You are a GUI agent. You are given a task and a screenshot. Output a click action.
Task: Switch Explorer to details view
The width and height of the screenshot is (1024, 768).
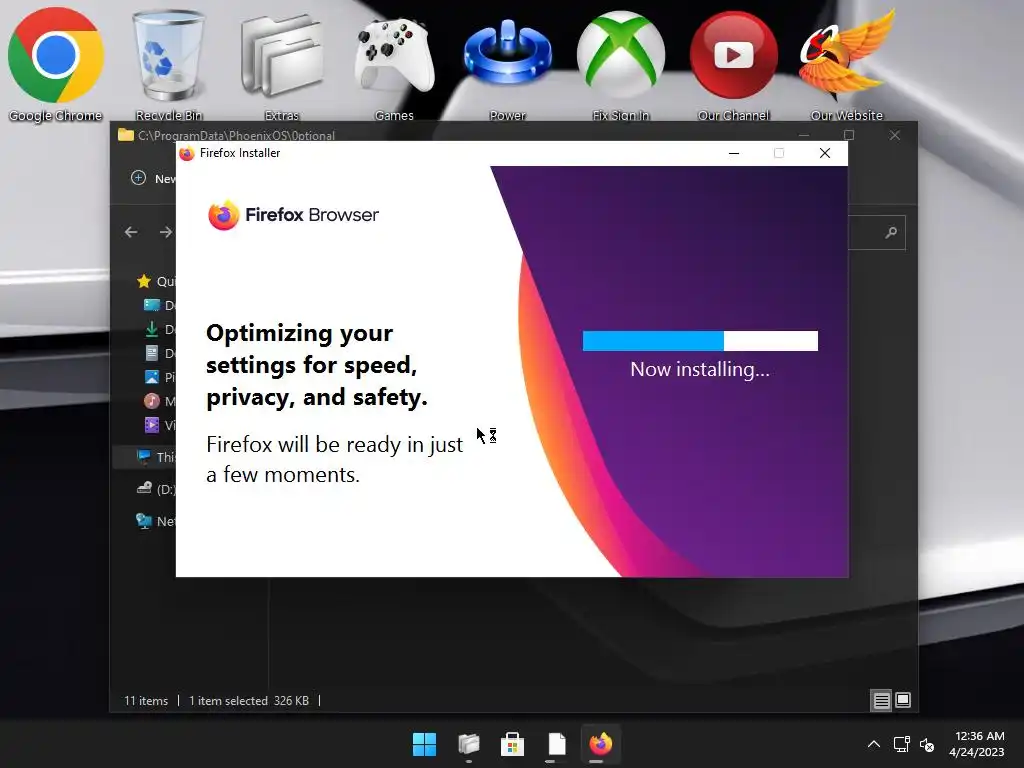pyautogui.click(x=882, y=701)
